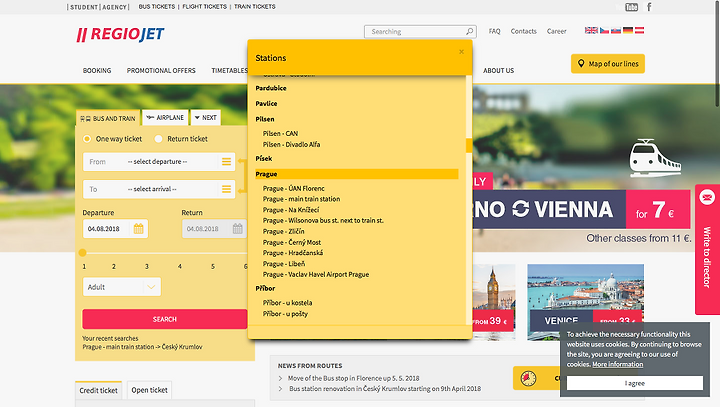Open station list icon for From field
The image size is (720, 407).
[x=226, y=162]
